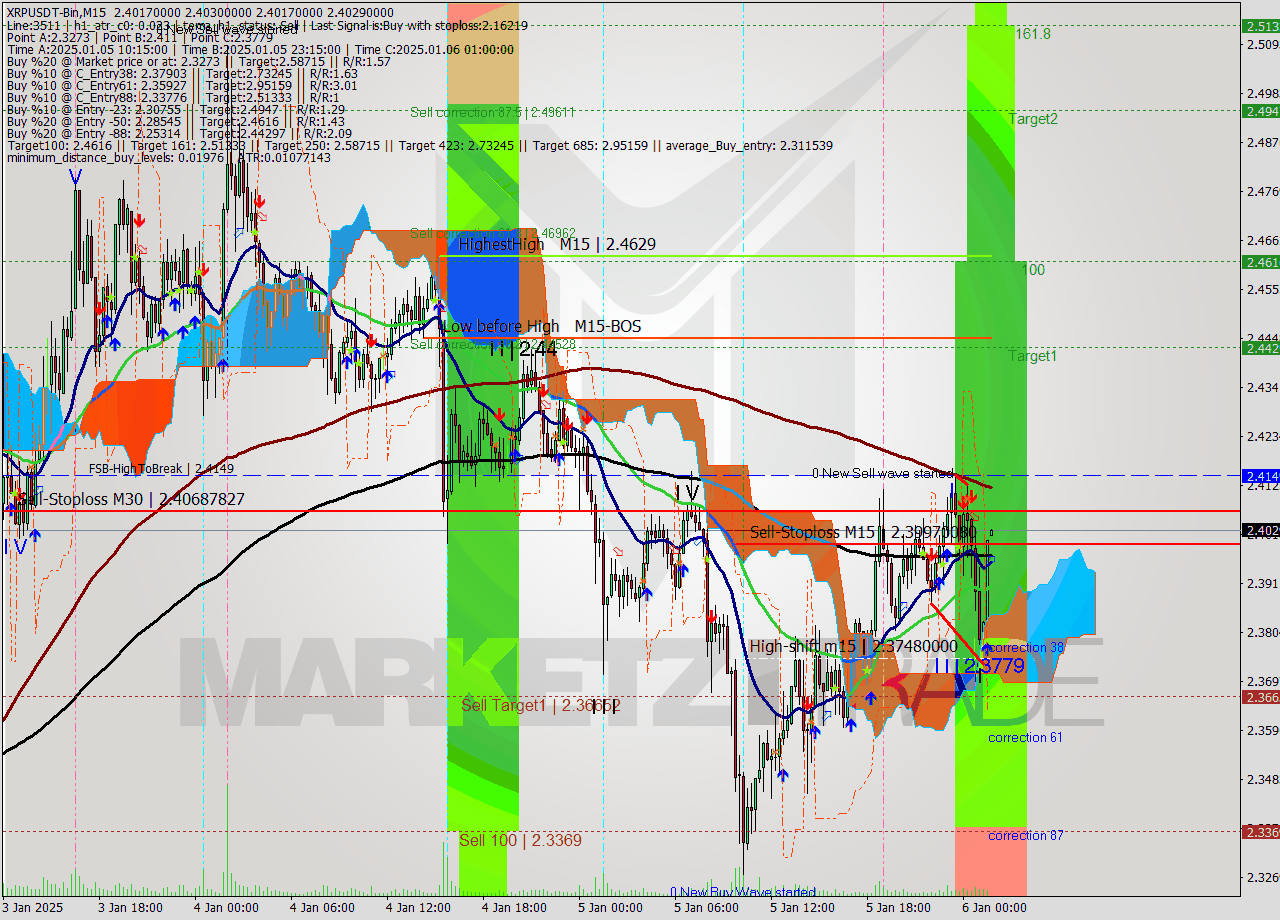Click the '4 Jan 12:00' time axis label
Viewport: 1280px width, 920px height.
418,908
